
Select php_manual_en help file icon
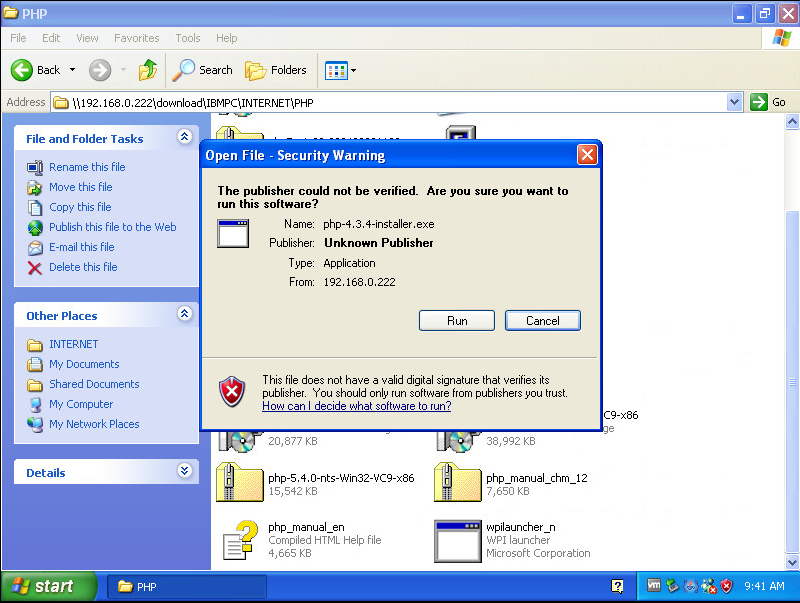point(240,541)
